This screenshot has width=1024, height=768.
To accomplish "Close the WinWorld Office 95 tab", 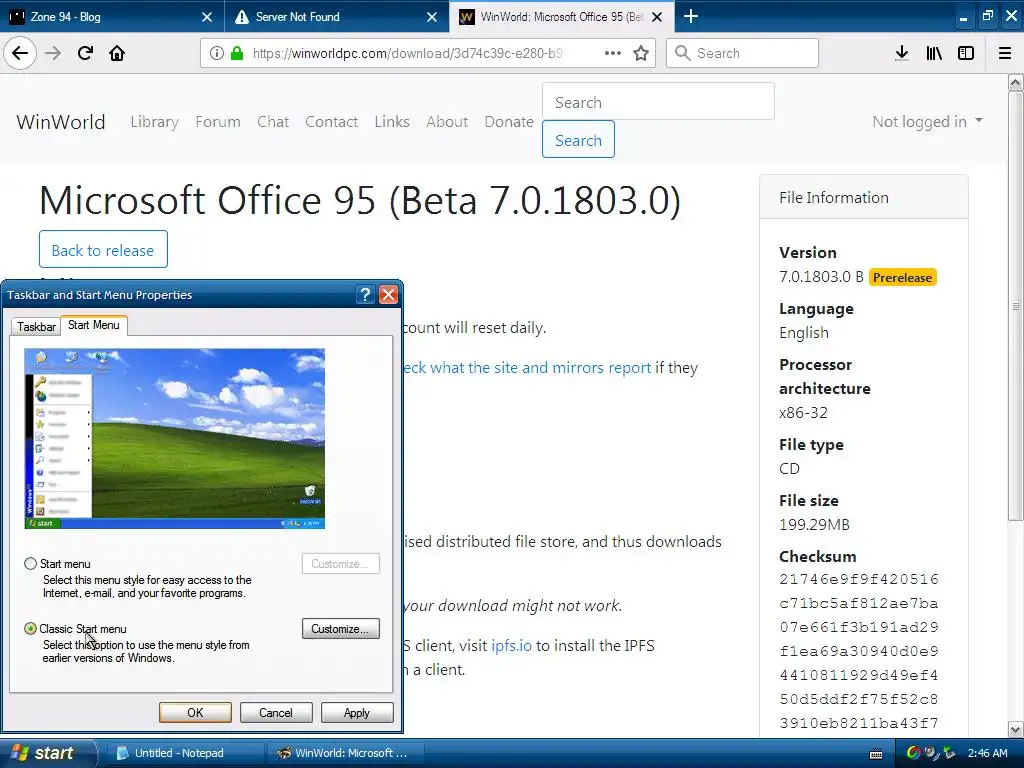I will pyautogui.click(x=658, y=17).
